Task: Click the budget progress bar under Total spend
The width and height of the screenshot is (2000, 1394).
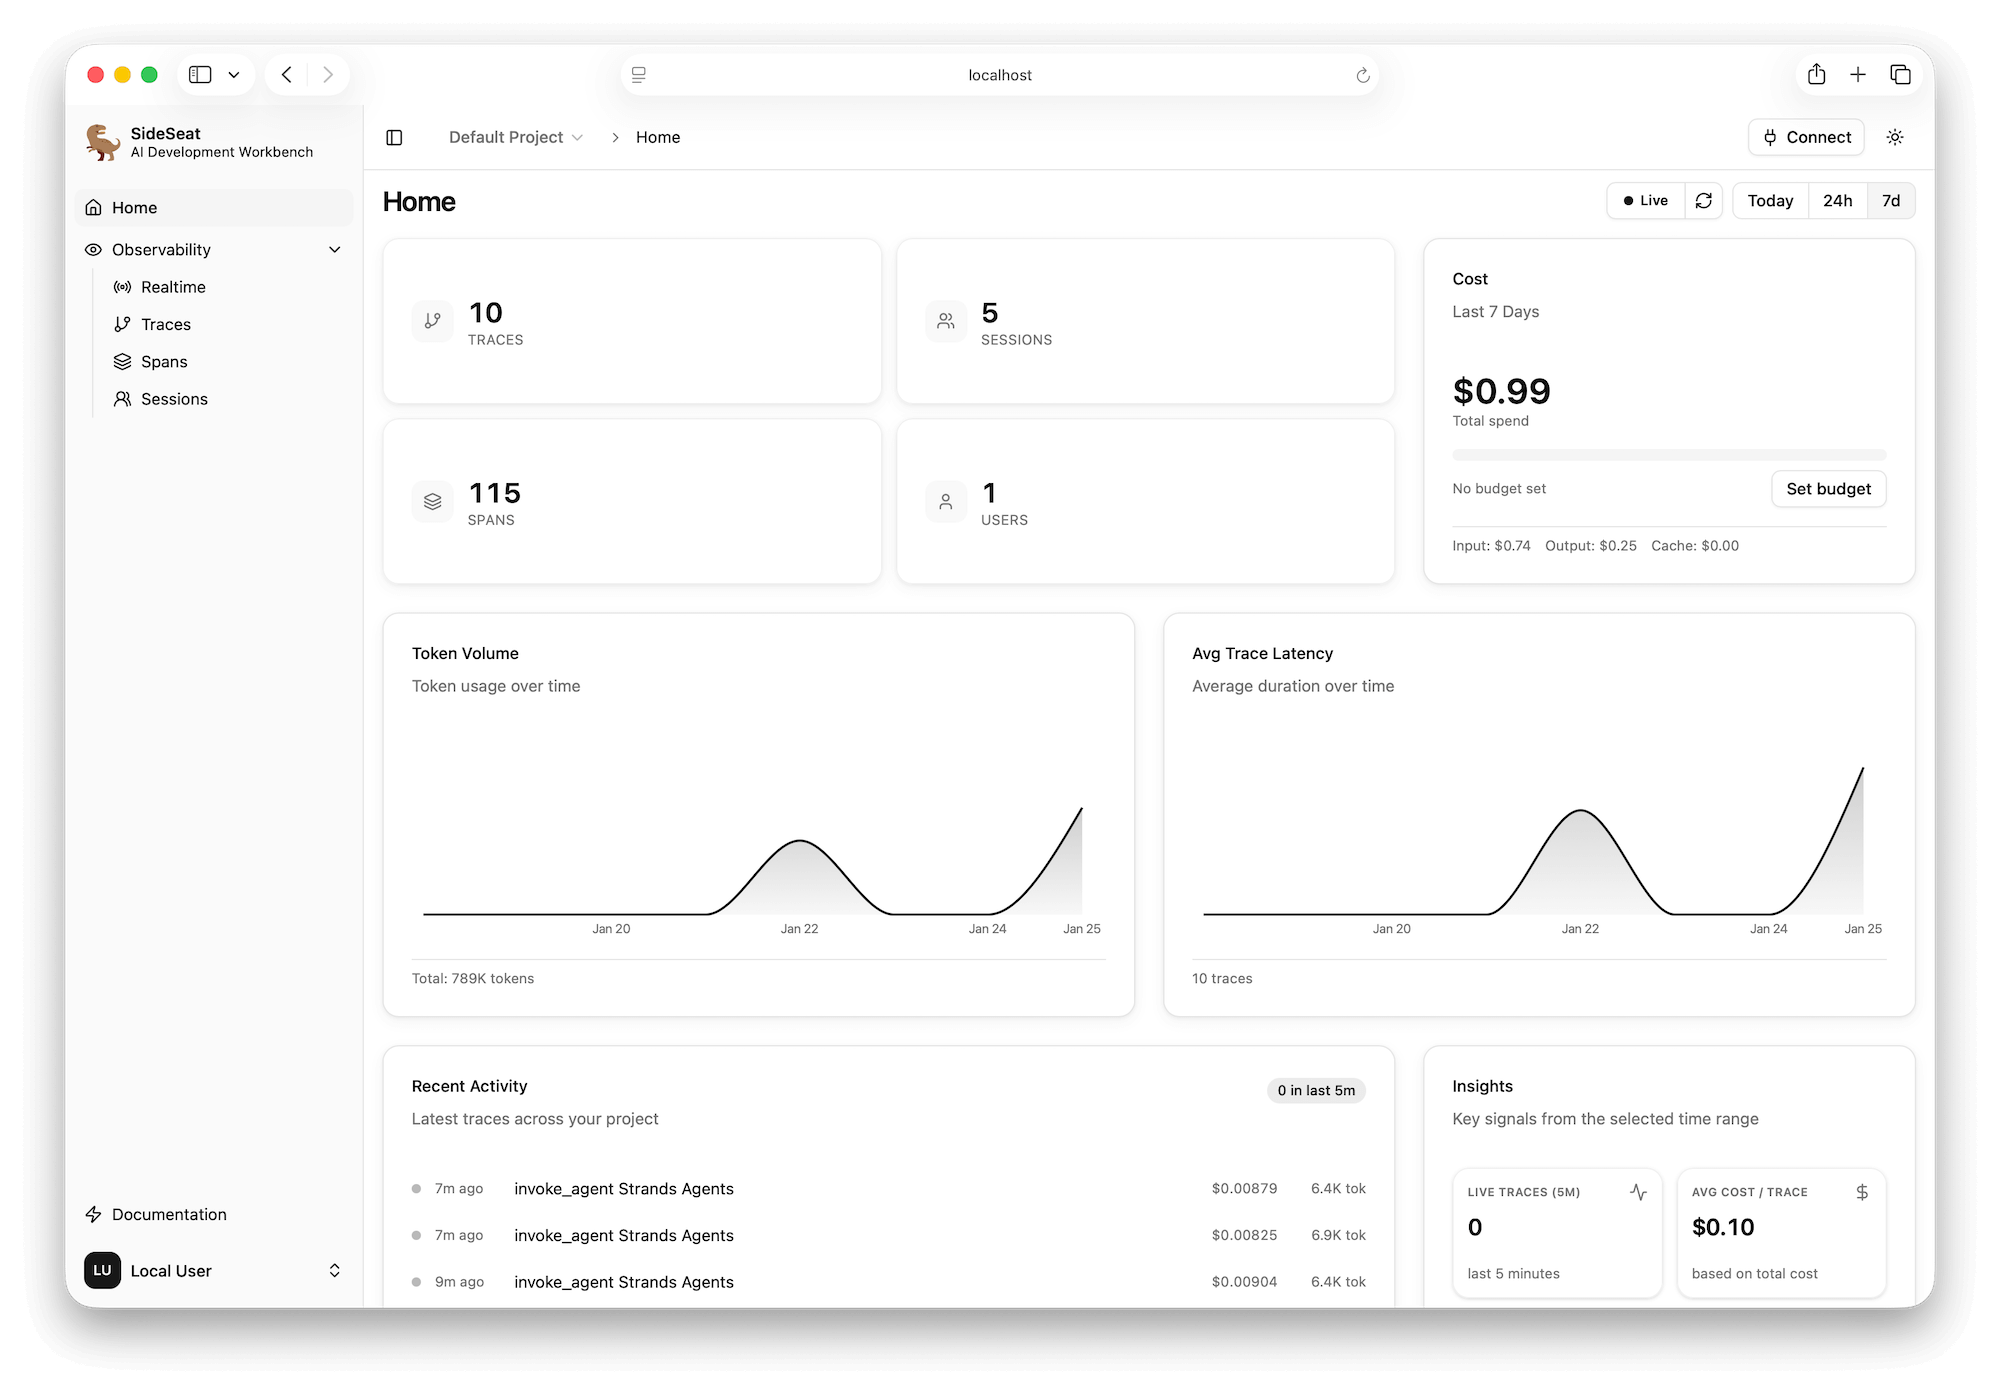Action: click(1668, 455)
